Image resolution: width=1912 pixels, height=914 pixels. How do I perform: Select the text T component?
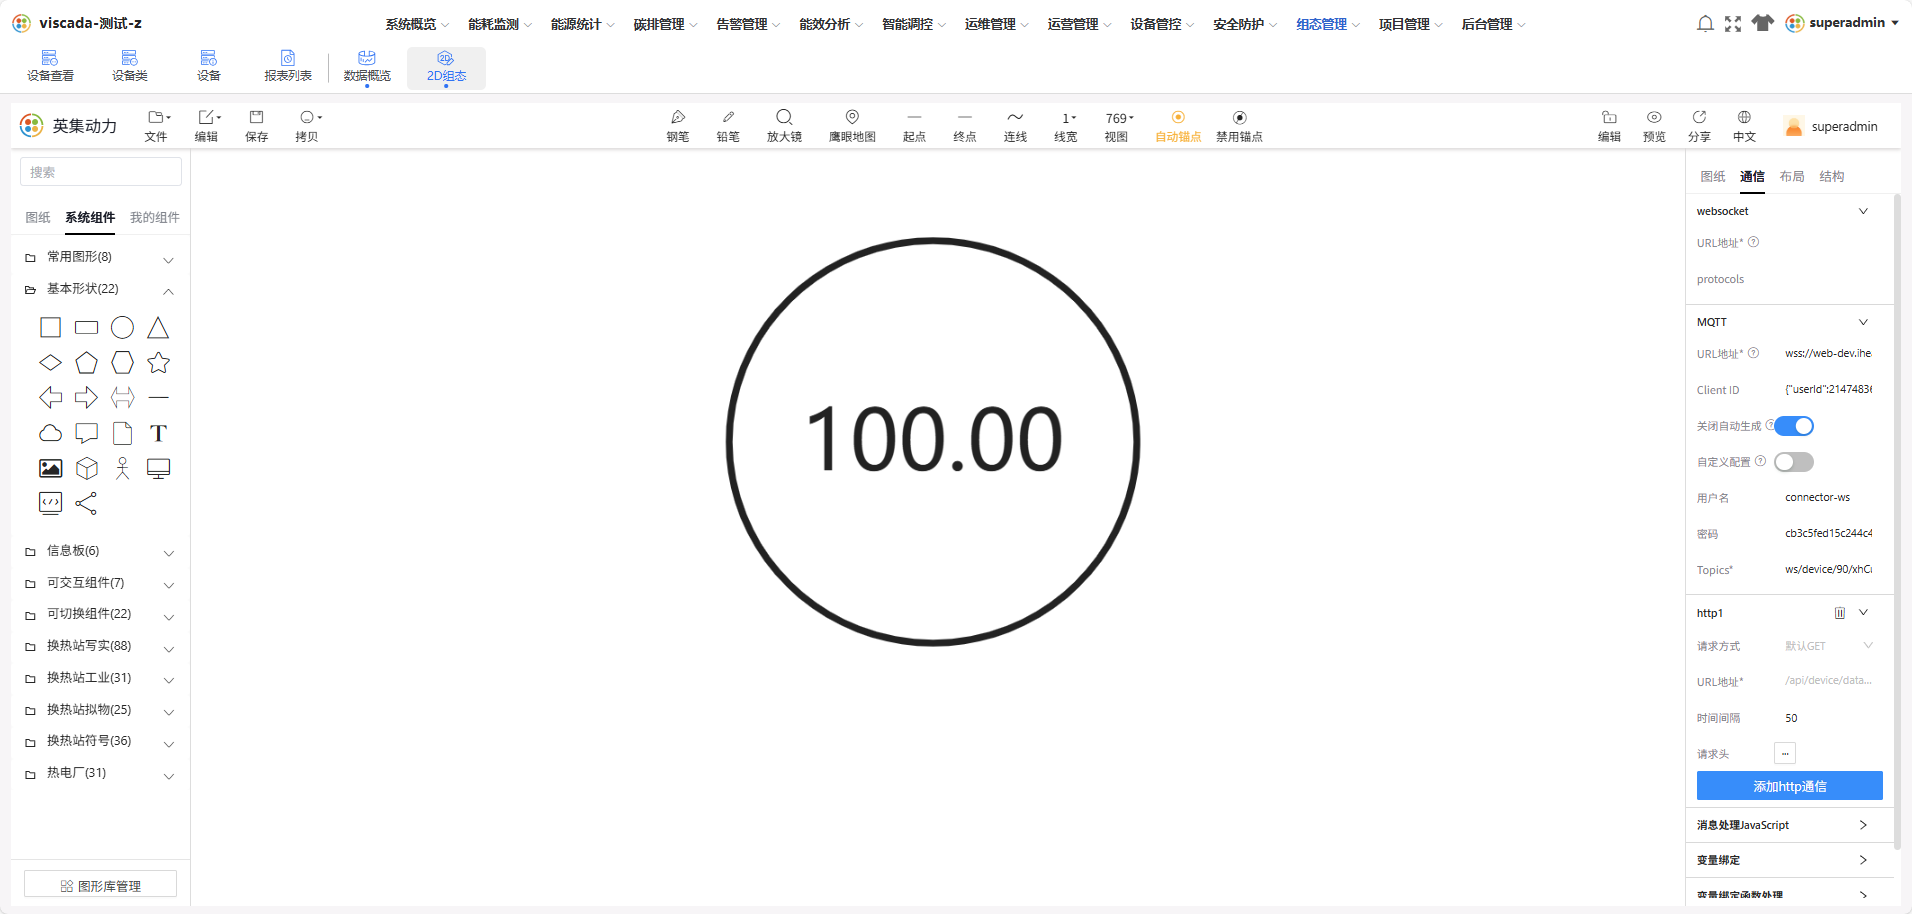click(158, 433)
